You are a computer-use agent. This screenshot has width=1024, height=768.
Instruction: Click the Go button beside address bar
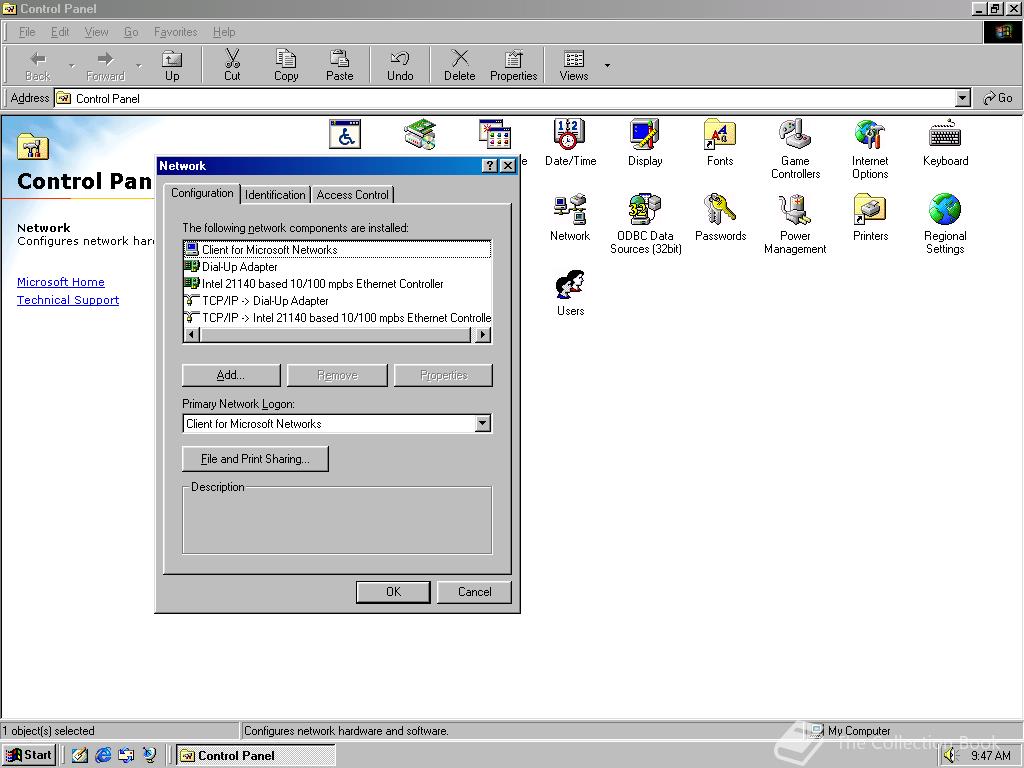click(998, 98)
